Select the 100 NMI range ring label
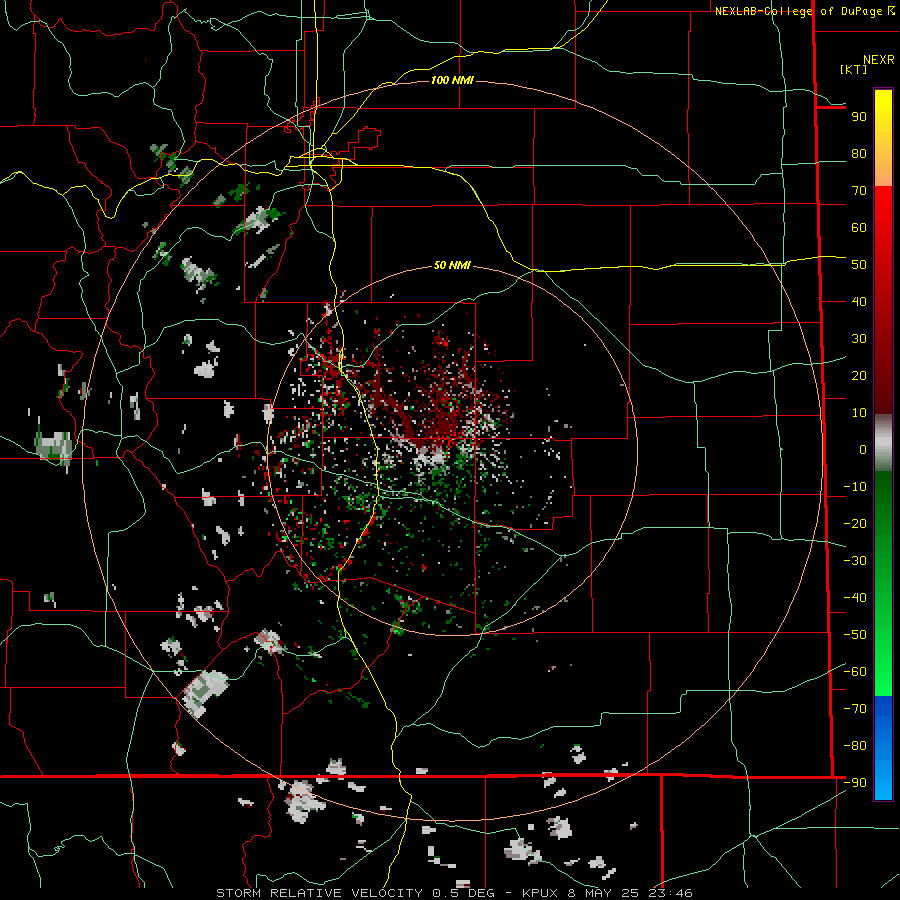The image size is (900, 900). click(452, 80)
